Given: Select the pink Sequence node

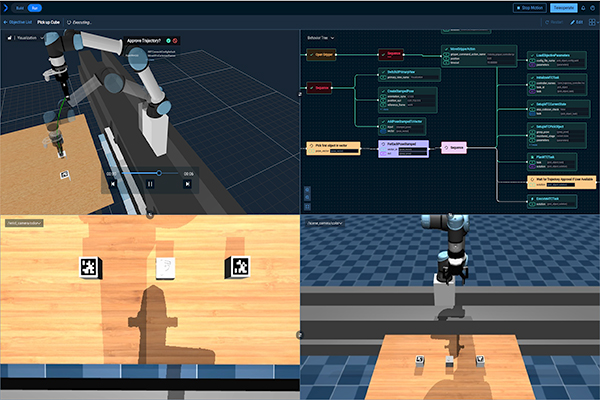Looking at the screenshot, I should coord(454,147).
